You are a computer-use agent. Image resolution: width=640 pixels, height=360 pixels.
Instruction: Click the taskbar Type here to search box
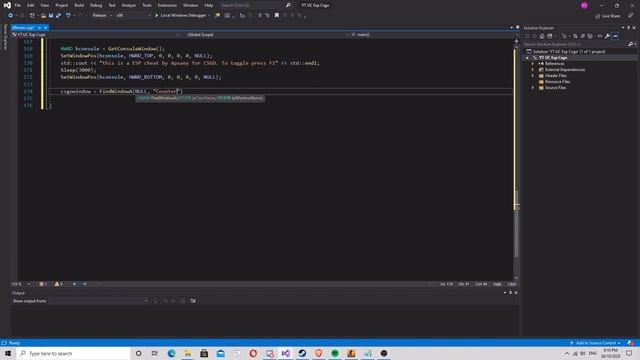pyautogui.click(x=73, y=353)
